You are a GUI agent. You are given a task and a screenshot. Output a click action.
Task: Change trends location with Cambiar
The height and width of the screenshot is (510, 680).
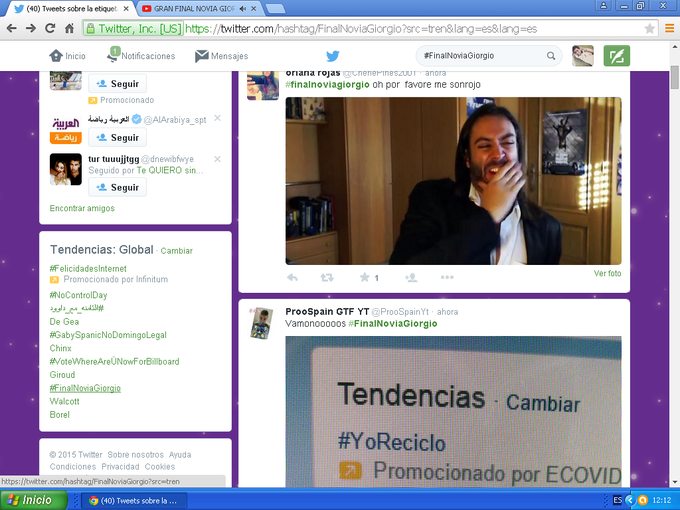pos(177,251)
